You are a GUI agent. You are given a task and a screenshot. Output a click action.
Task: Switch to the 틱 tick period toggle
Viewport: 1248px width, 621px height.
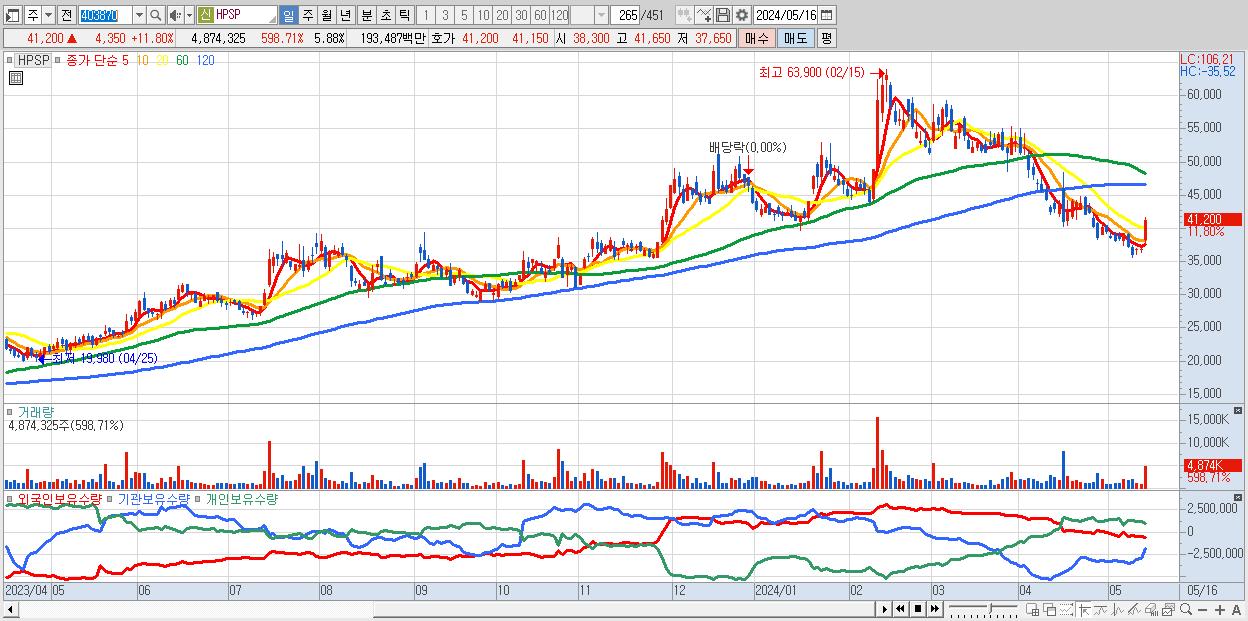404,16
